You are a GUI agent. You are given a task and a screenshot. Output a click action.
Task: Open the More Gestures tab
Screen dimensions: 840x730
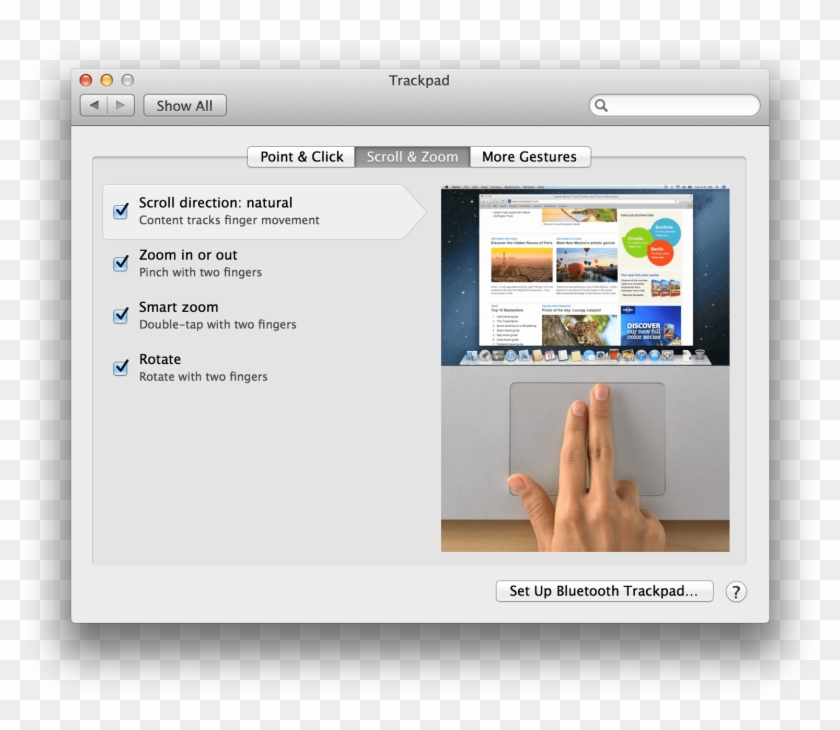tap(530, 156)
